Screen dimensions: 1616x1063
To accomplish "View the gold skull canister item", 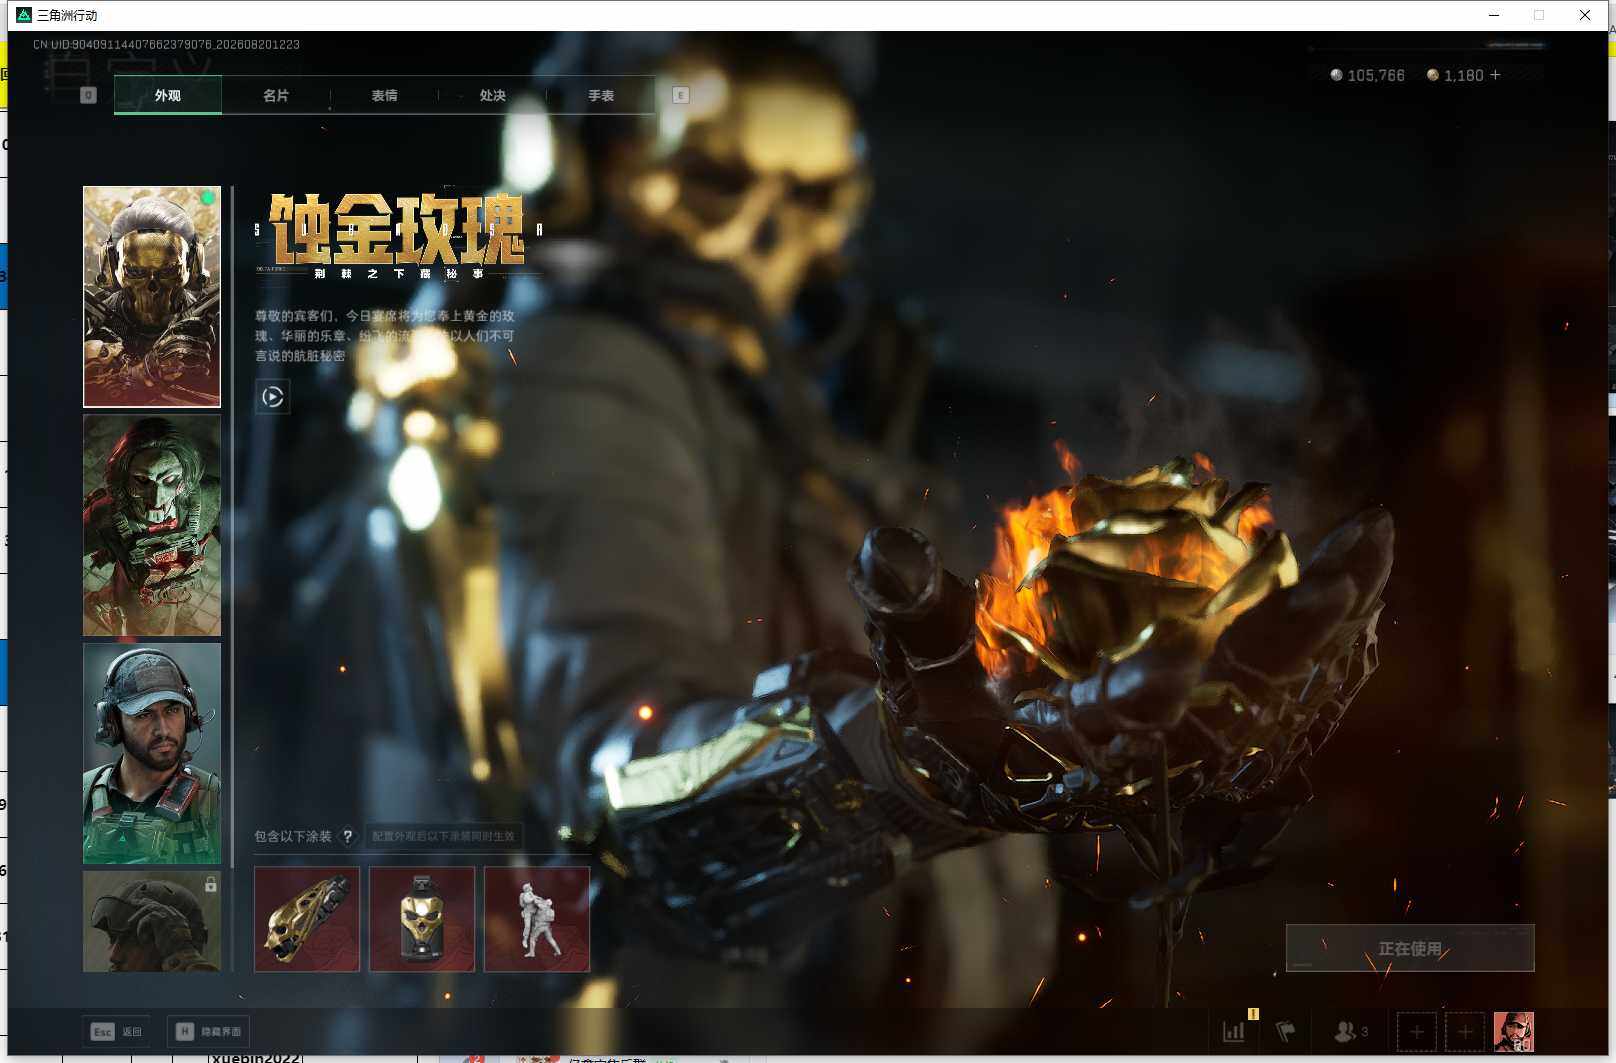I will (422, 919).
